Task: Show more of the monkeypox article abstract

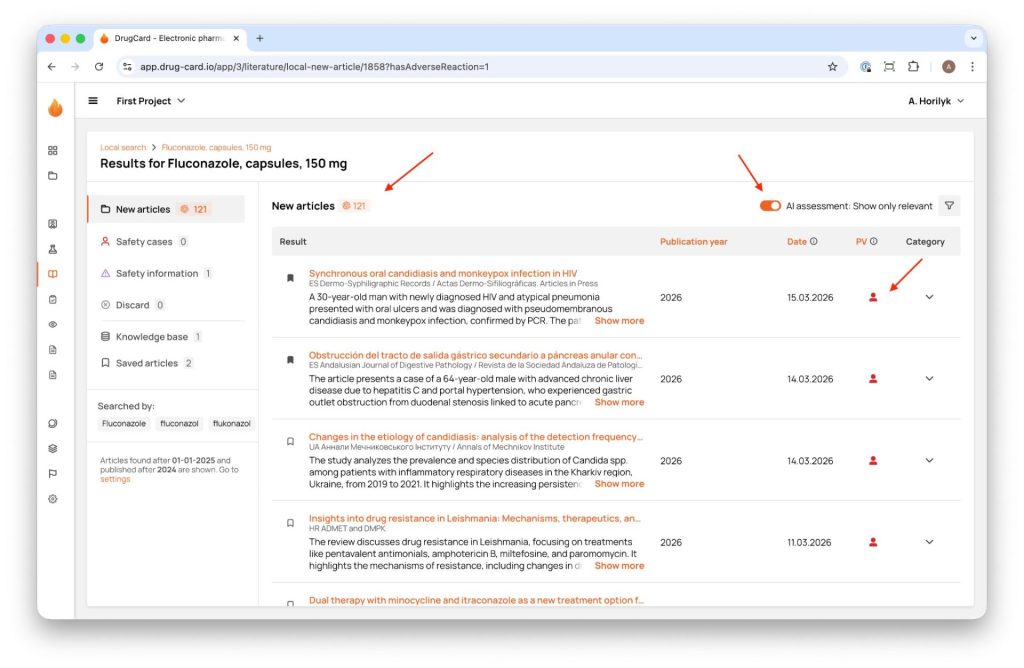Action: [619, 321]
